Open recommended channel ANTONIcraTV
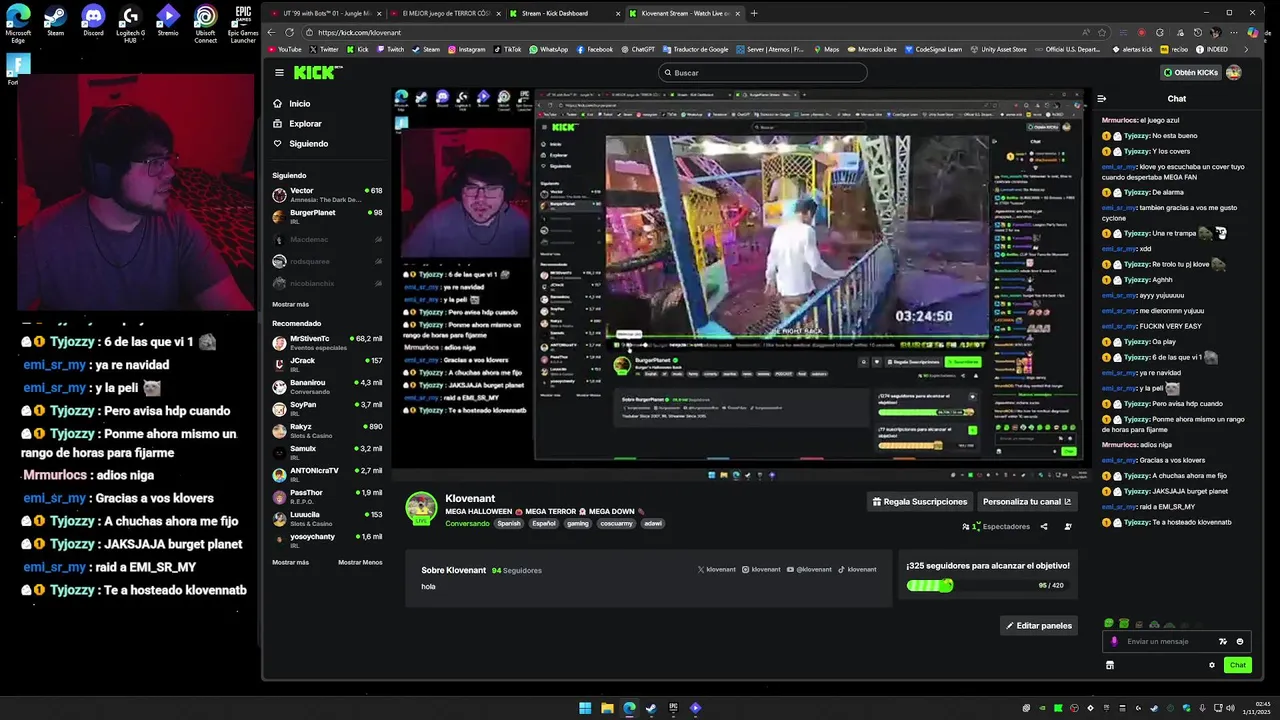The height and width of the screenshot is (720, 1280). click(327, 475)
